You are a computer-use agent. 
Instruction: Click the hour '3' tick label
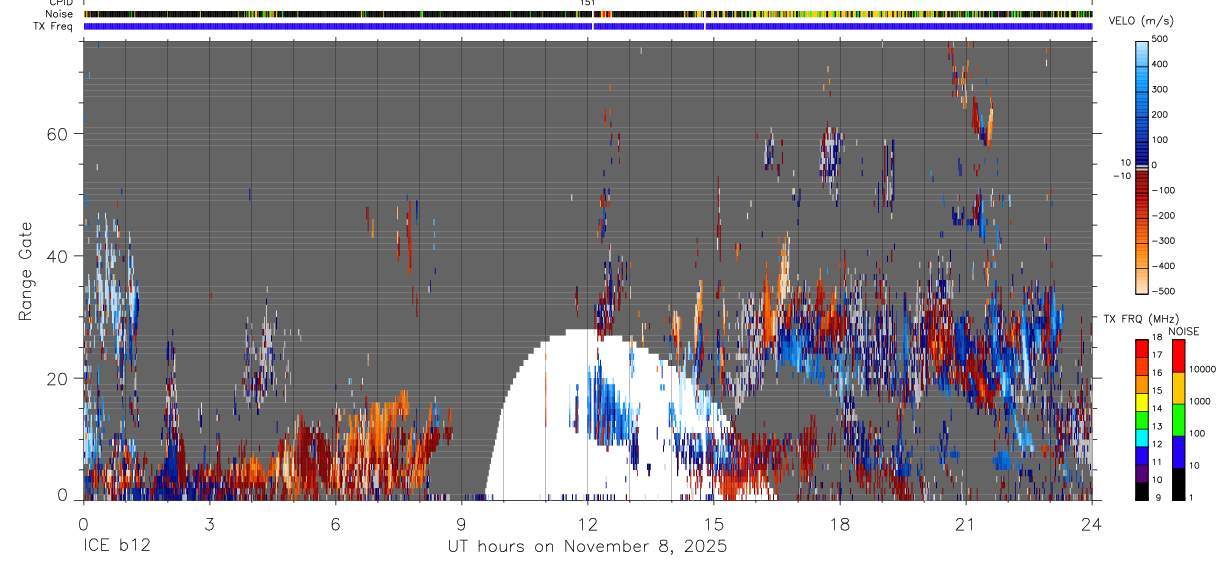click(209, 524)
